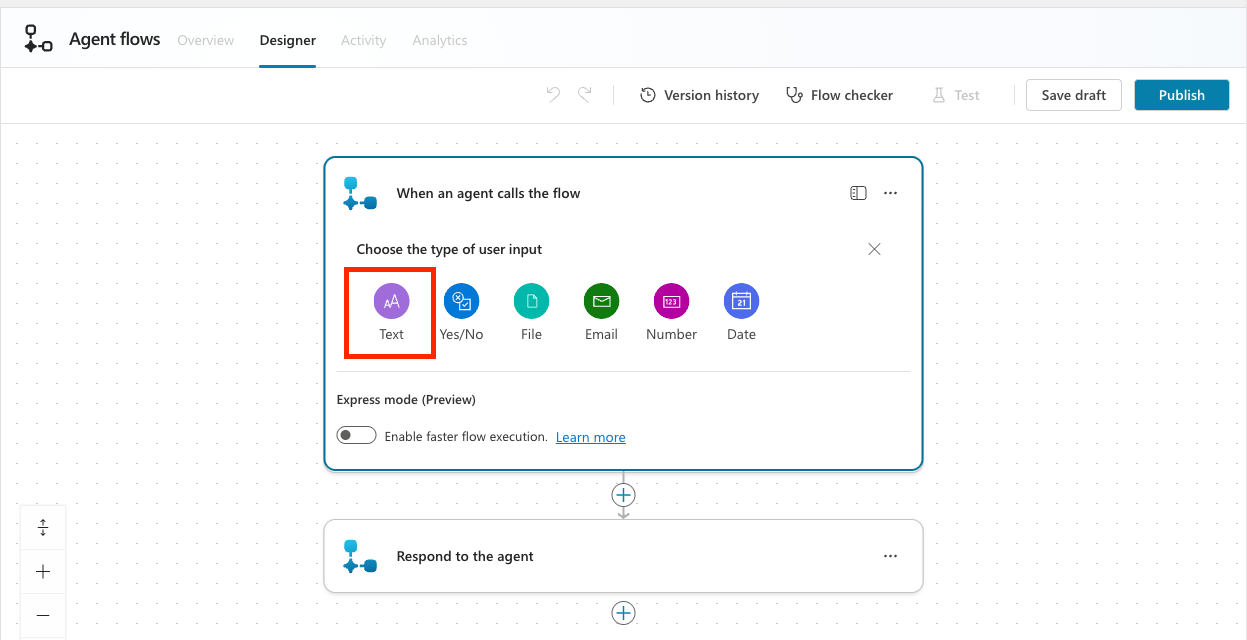Select the Text input type icon

click(391, 301)
